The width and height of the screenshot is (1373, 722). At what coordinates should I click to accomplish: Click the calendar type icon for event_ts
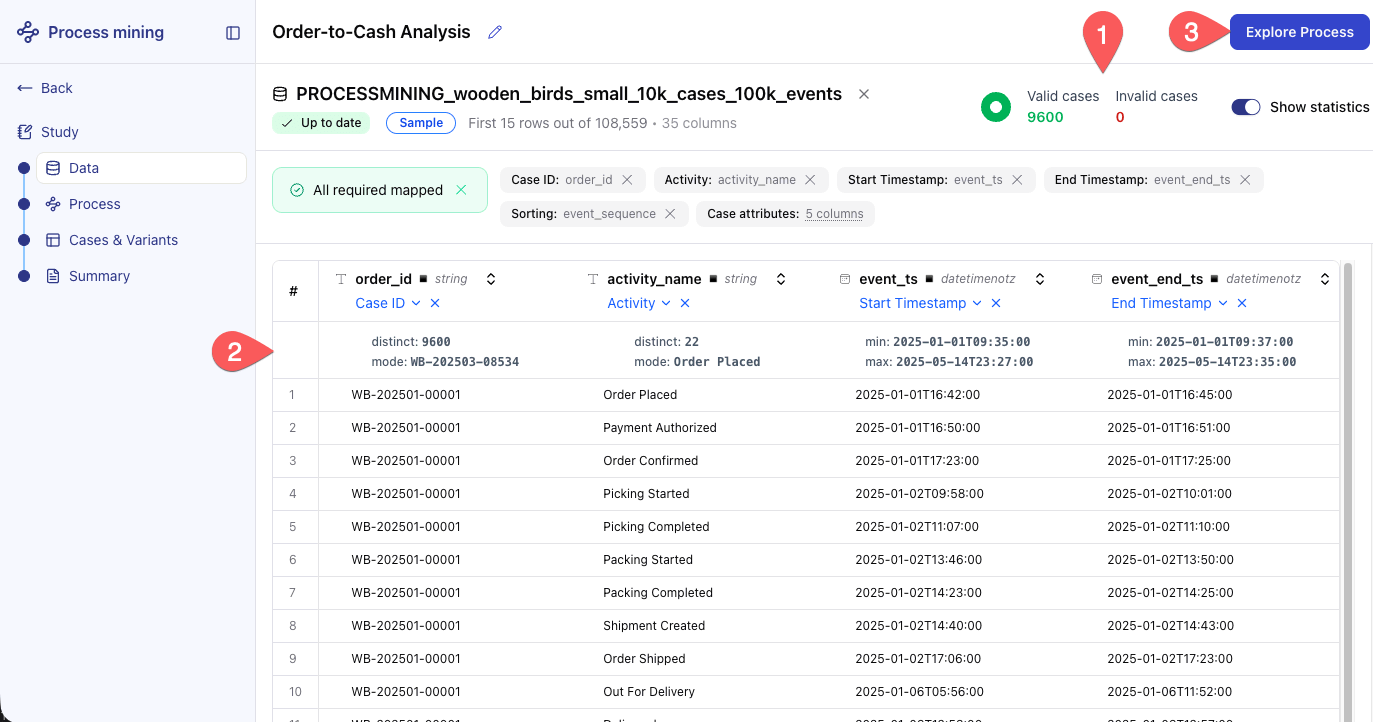(x=845, y=279)
